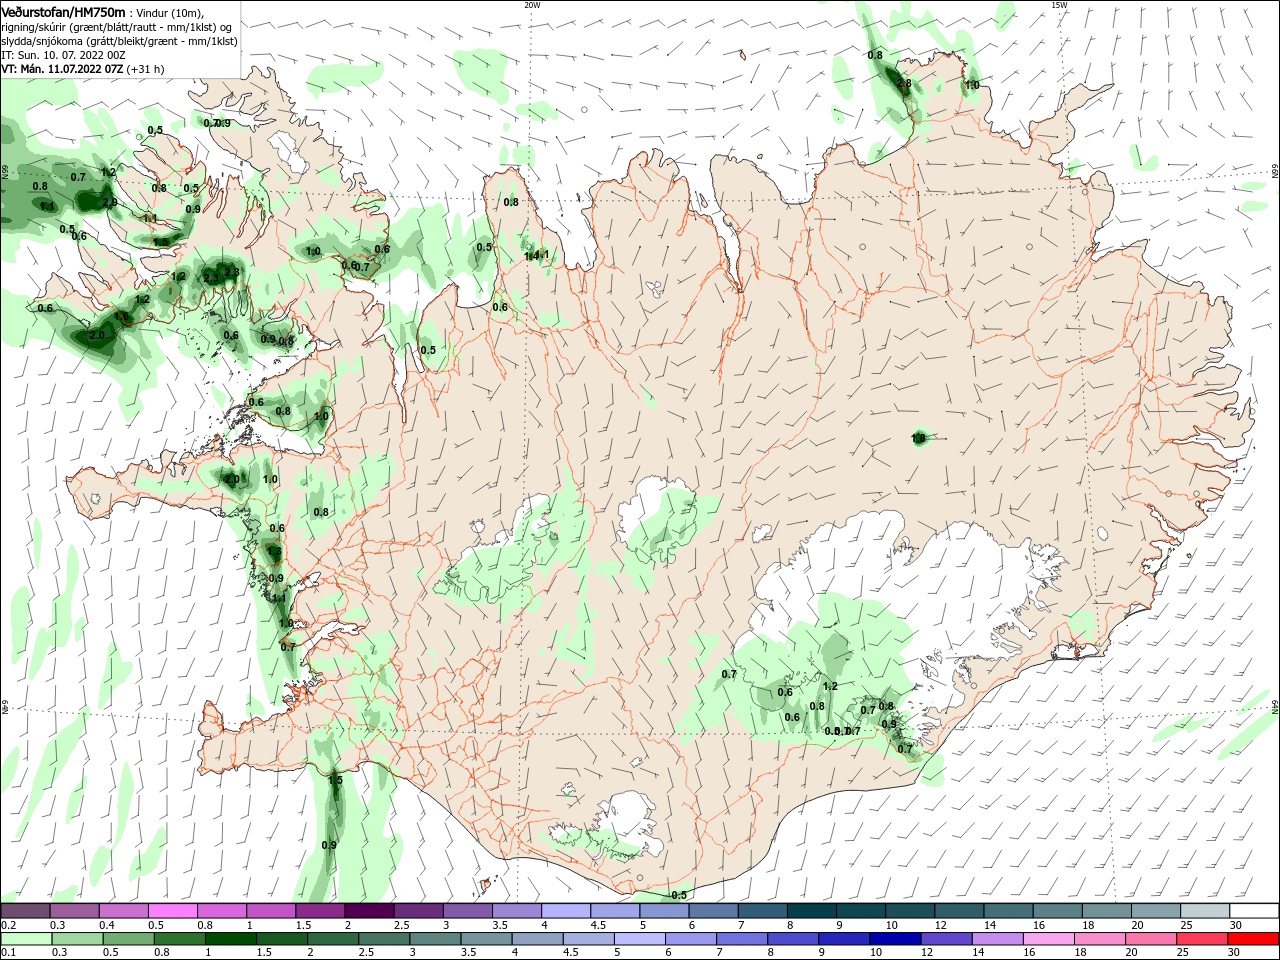Click the '30' label ending the upper legend row

[x=1235, y=925]
